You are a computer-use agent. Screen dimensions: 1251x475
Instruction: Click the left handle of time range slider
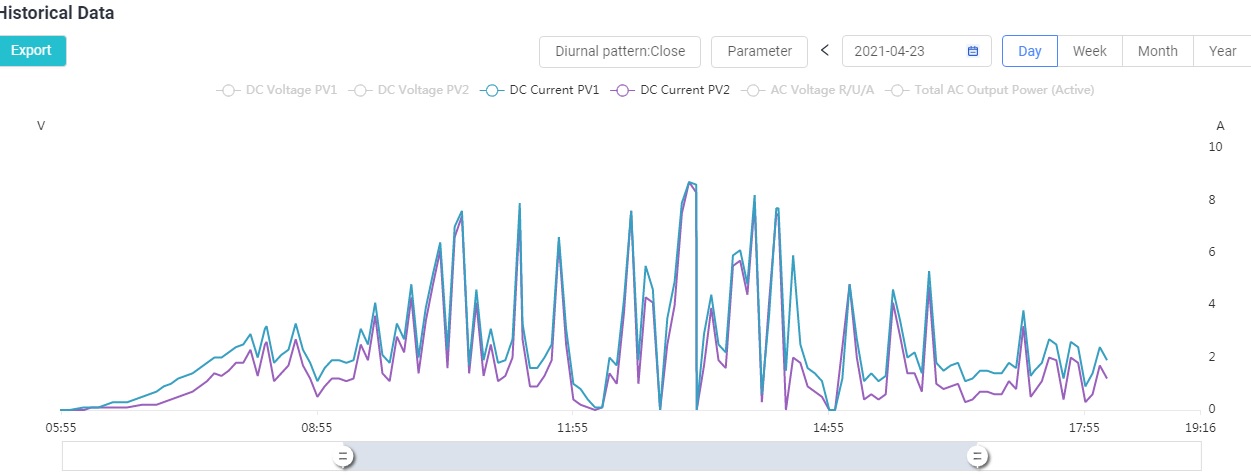click(342, 457)
